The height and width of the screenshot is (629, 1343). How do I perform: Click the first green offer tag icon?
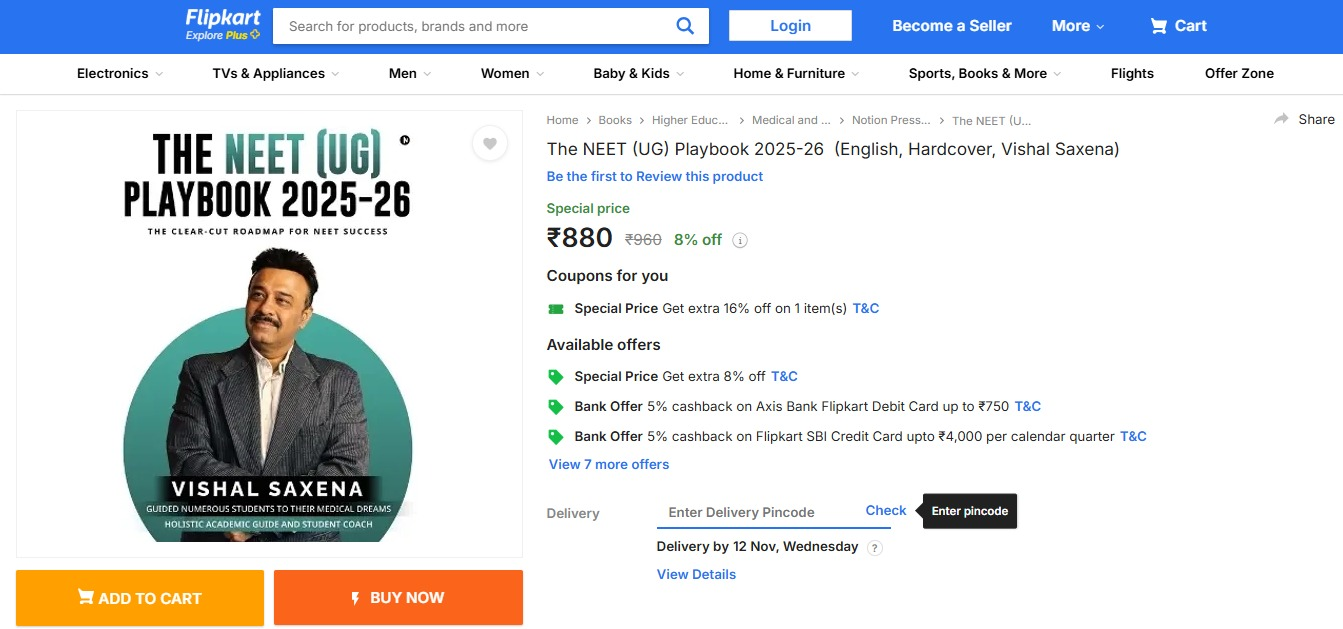pos(556,377)
